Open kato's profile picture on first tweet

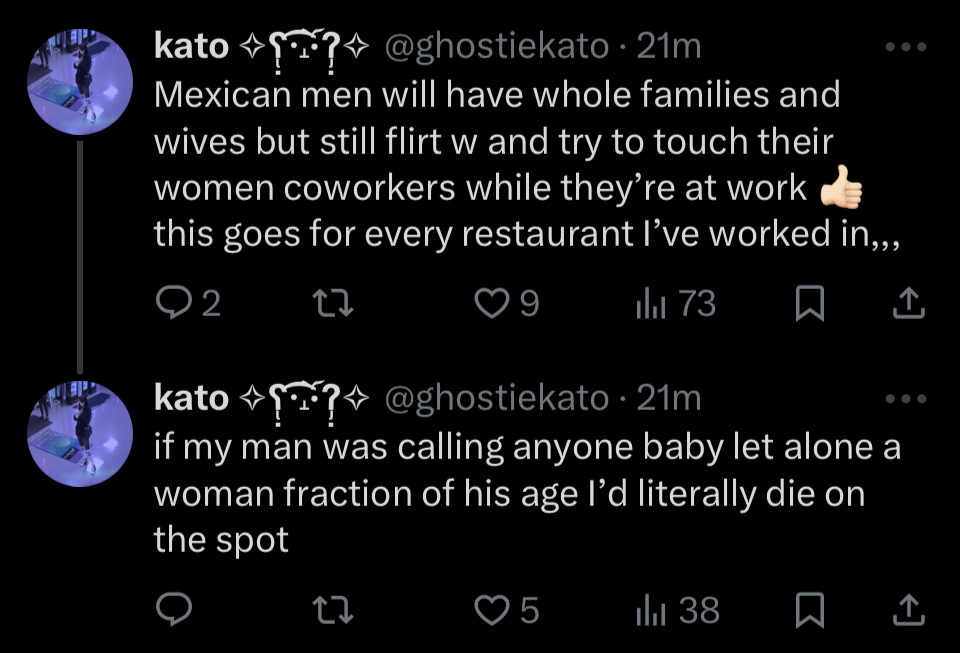80,80
